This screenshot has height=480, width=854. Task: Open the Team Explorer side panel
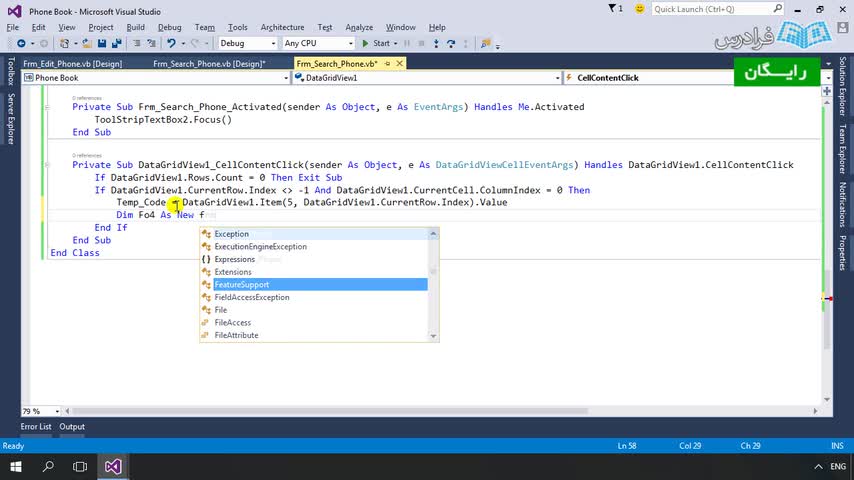[843, 148]
